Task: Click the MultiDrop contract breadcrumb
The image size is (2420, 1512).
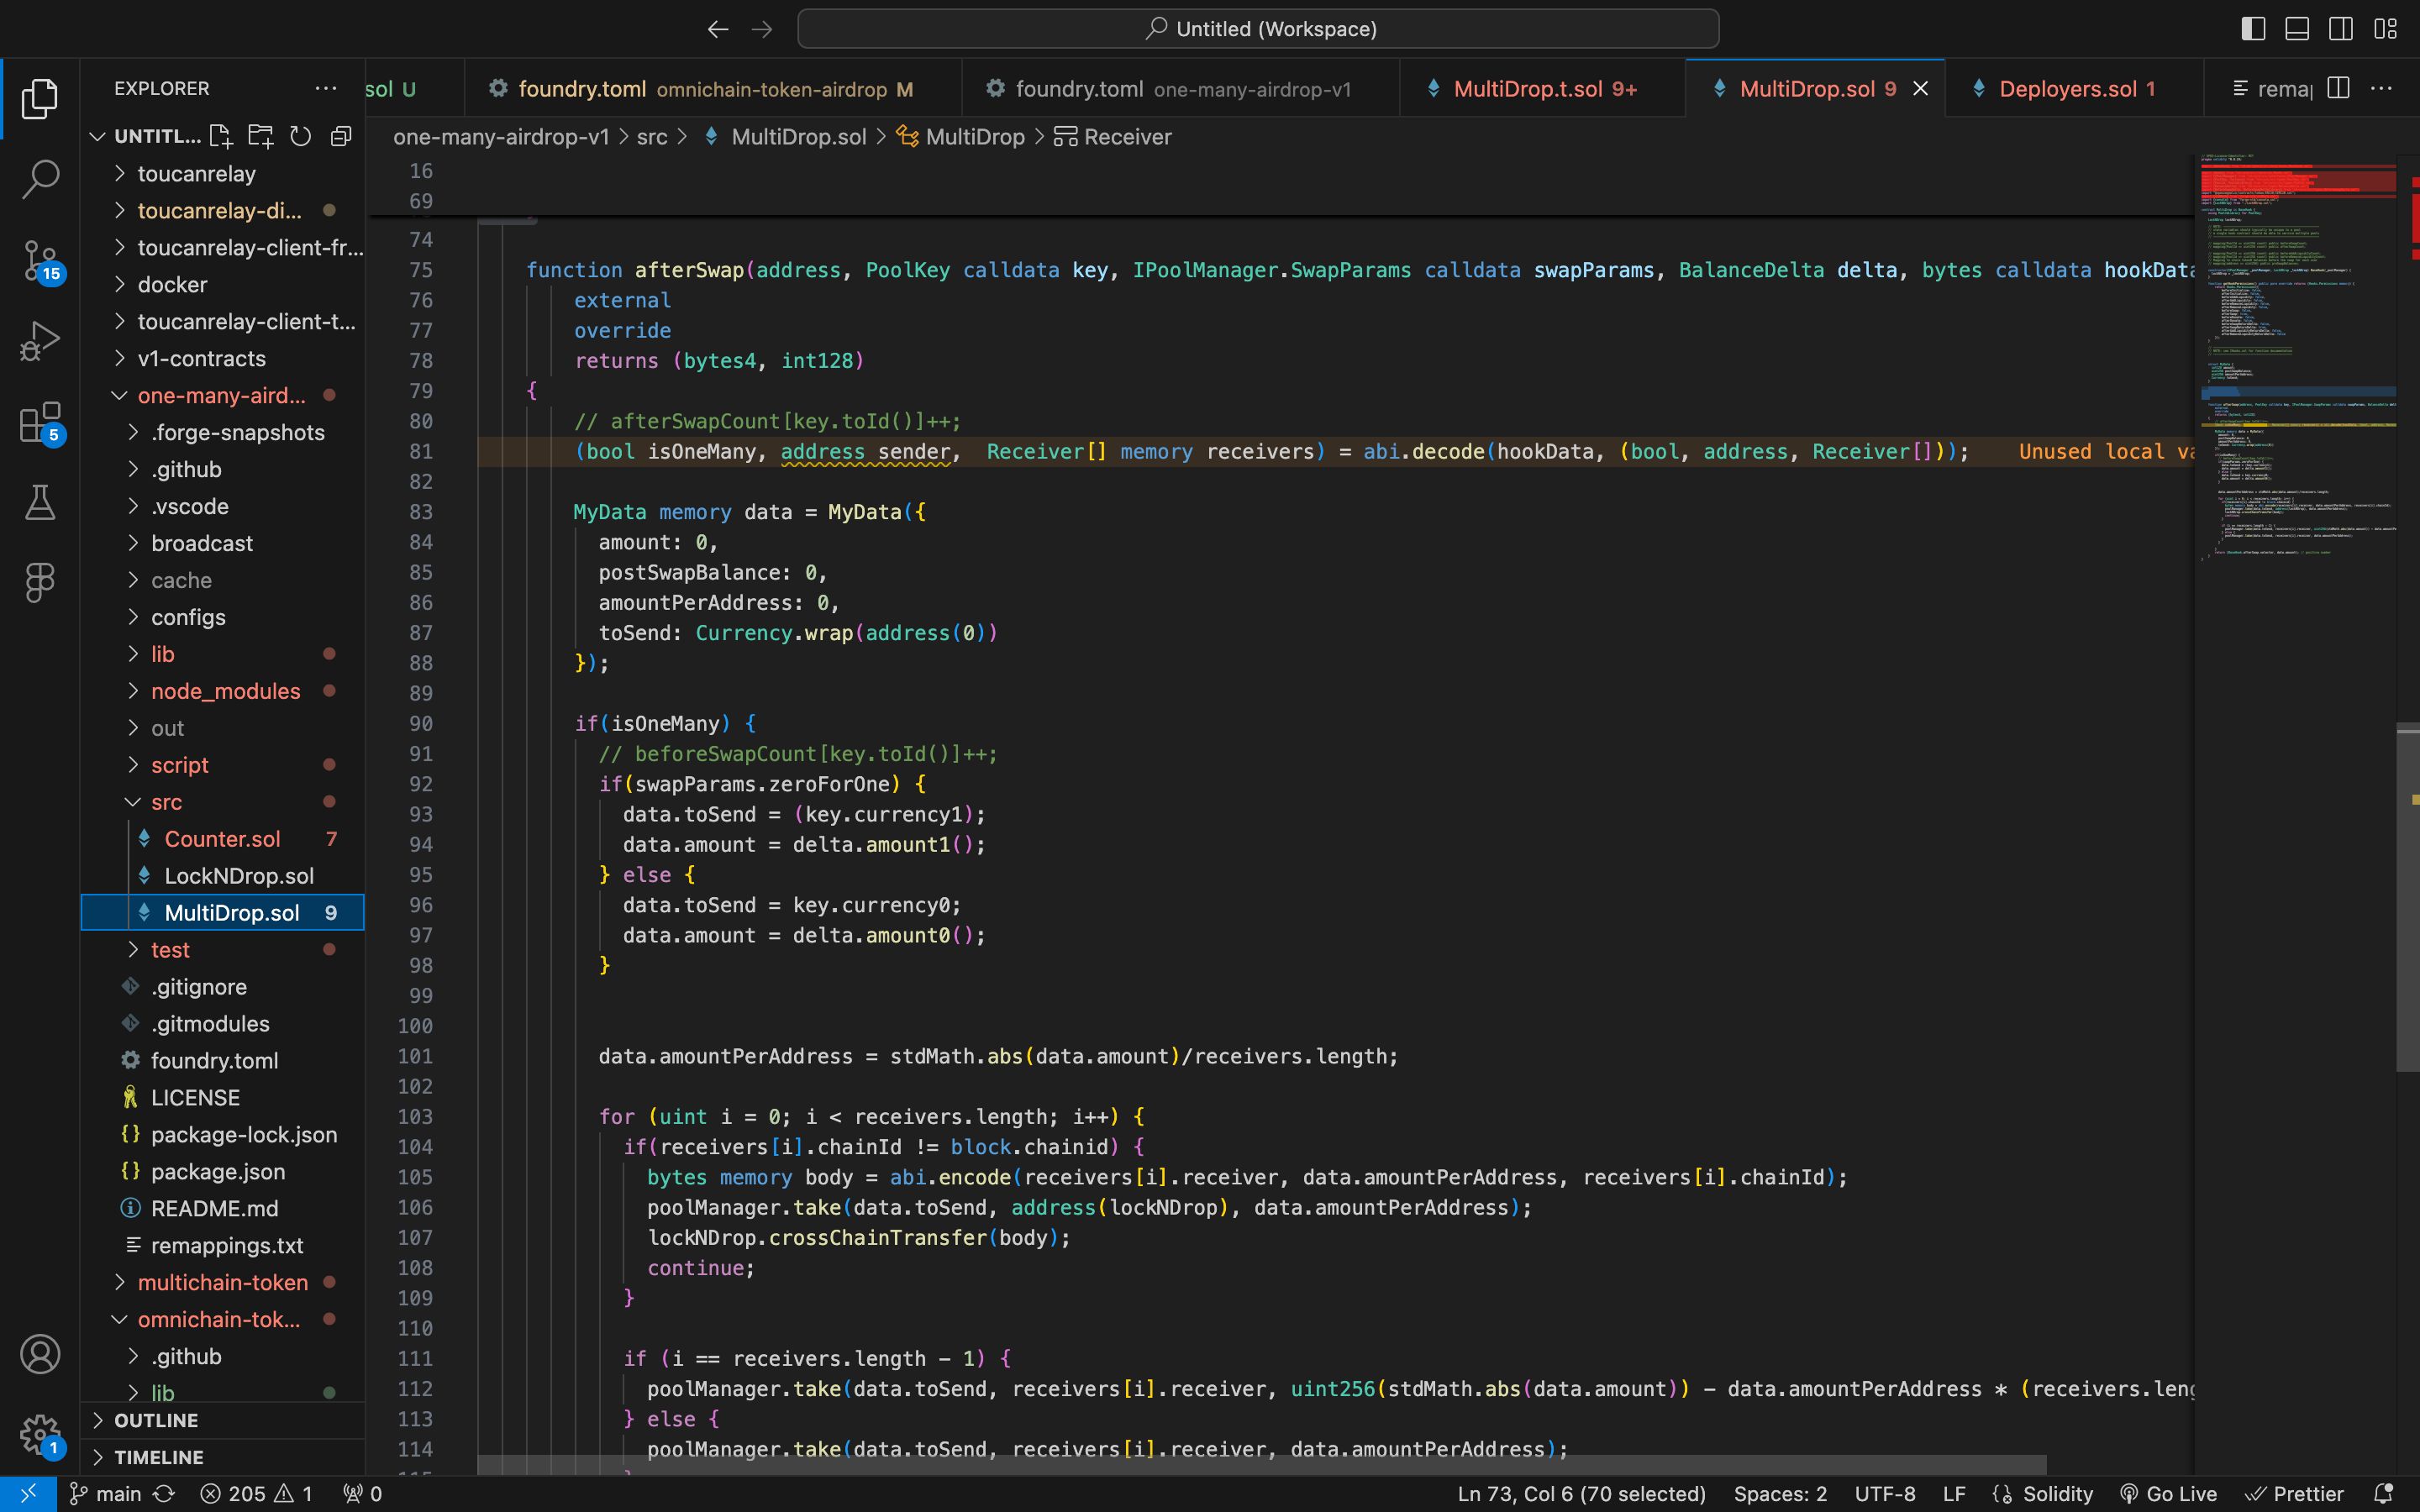Action: pyautogui.click(x=961, y=137)
